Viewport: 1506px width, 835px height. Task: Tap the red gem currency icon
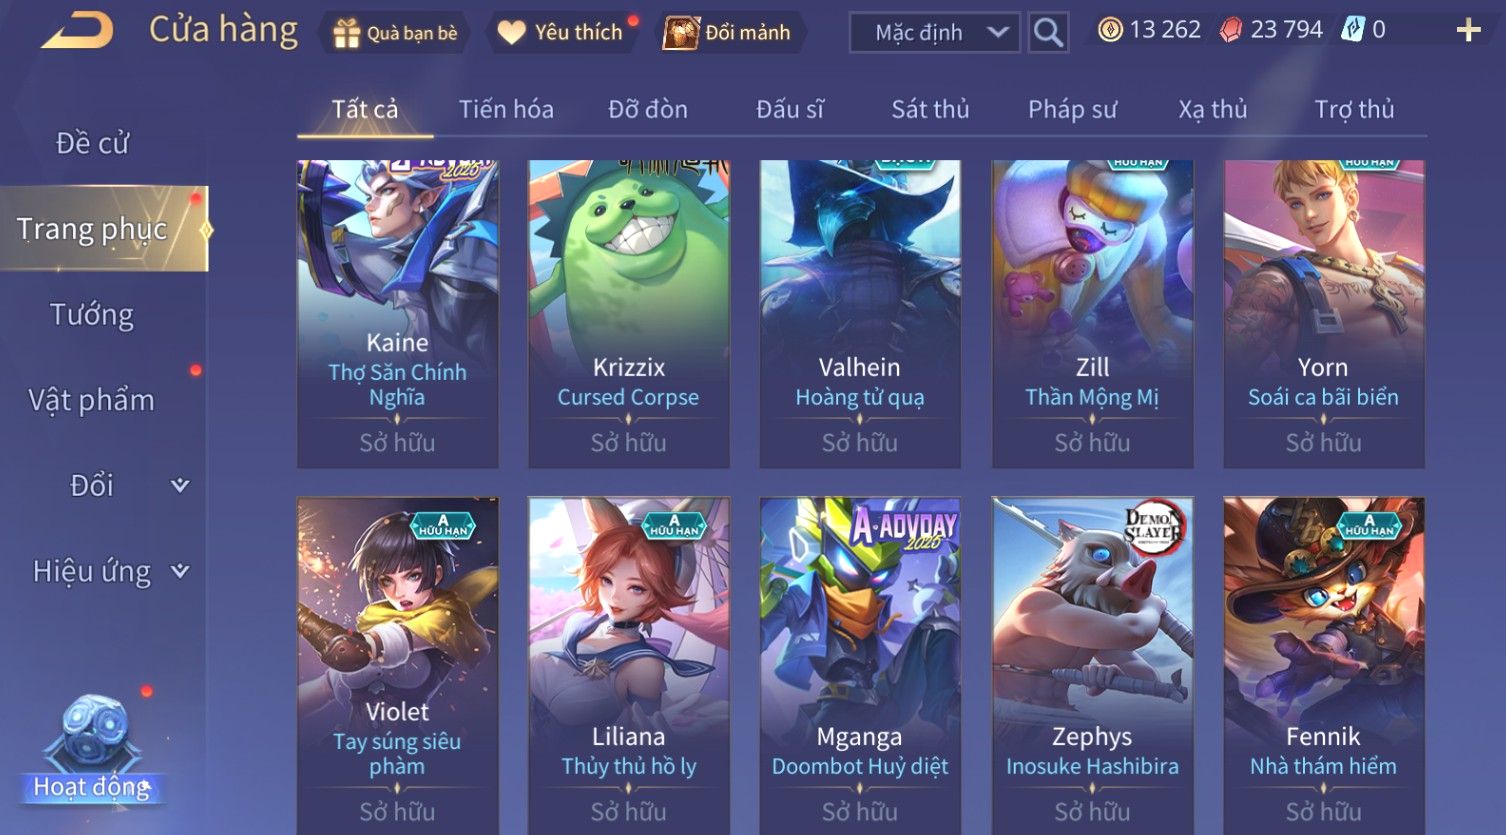click(1231, 30)
